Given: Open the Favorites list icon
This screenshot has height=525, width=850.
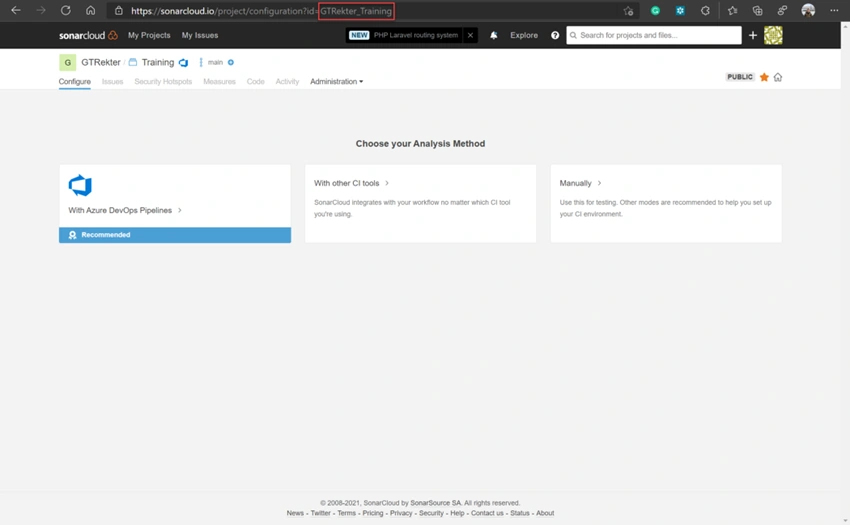Looking at the screenshot, I should pyautogui.click(x=732, y=10).
